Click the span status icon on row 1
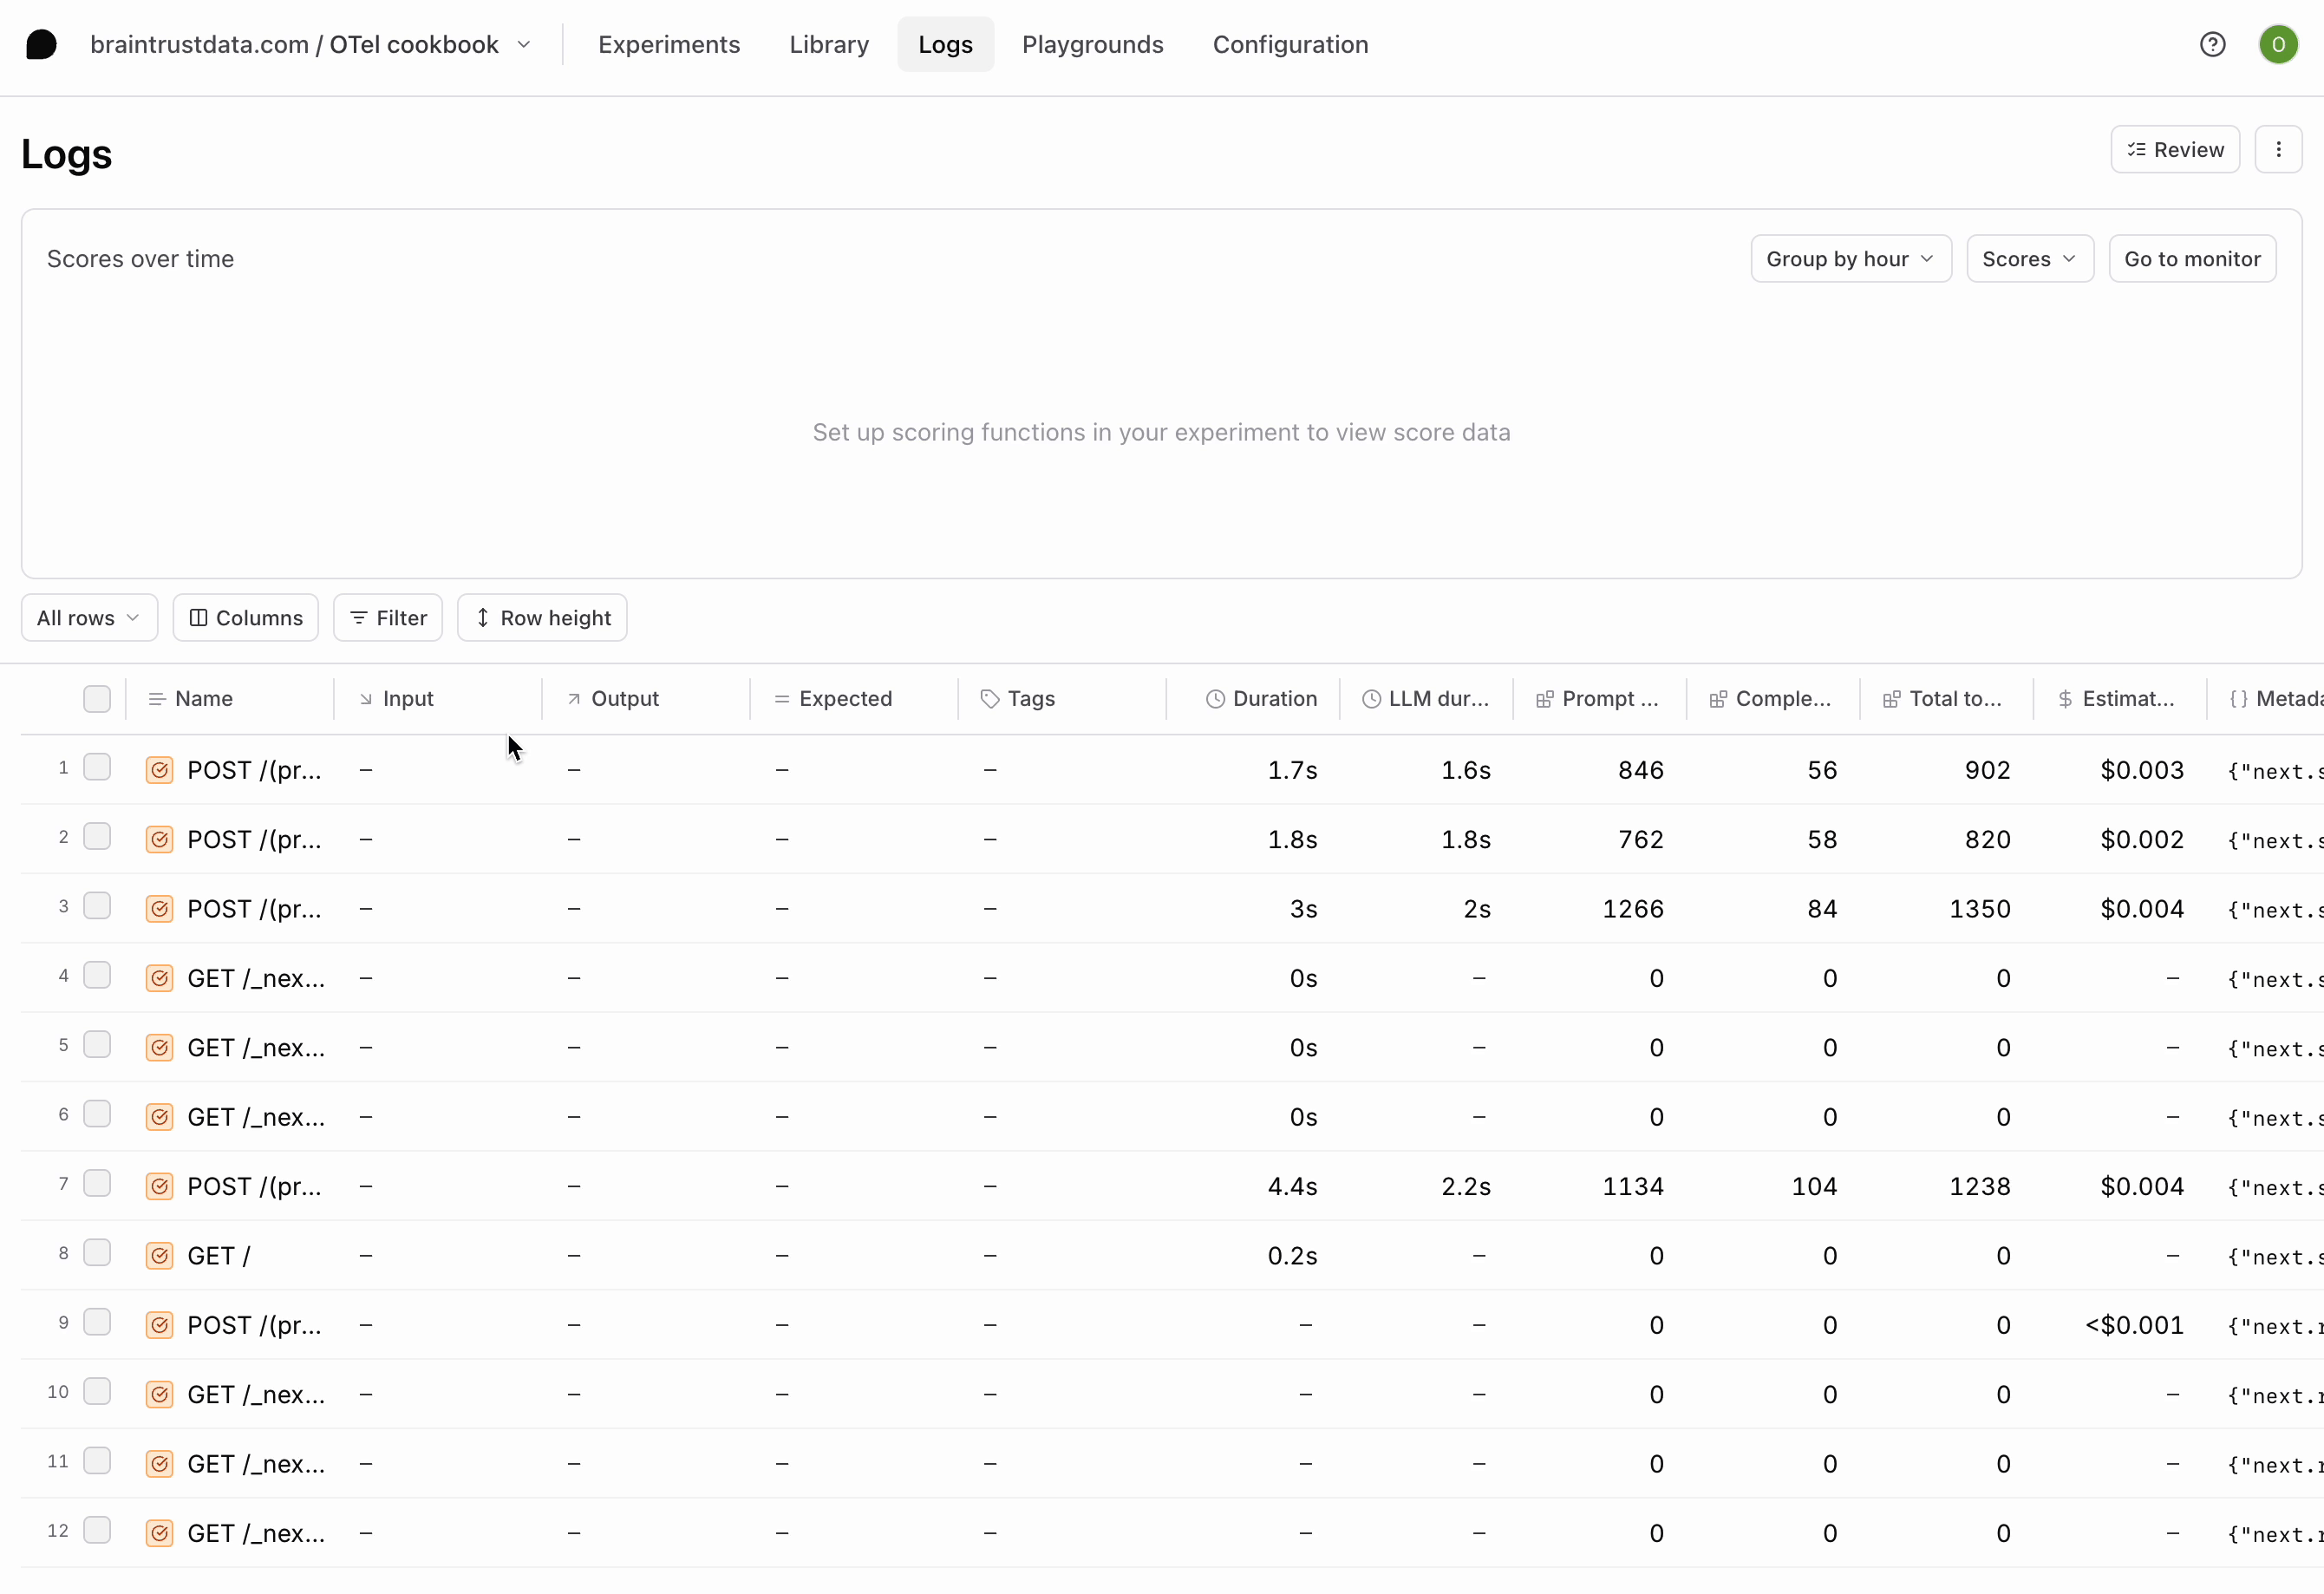 pos(159,770)
